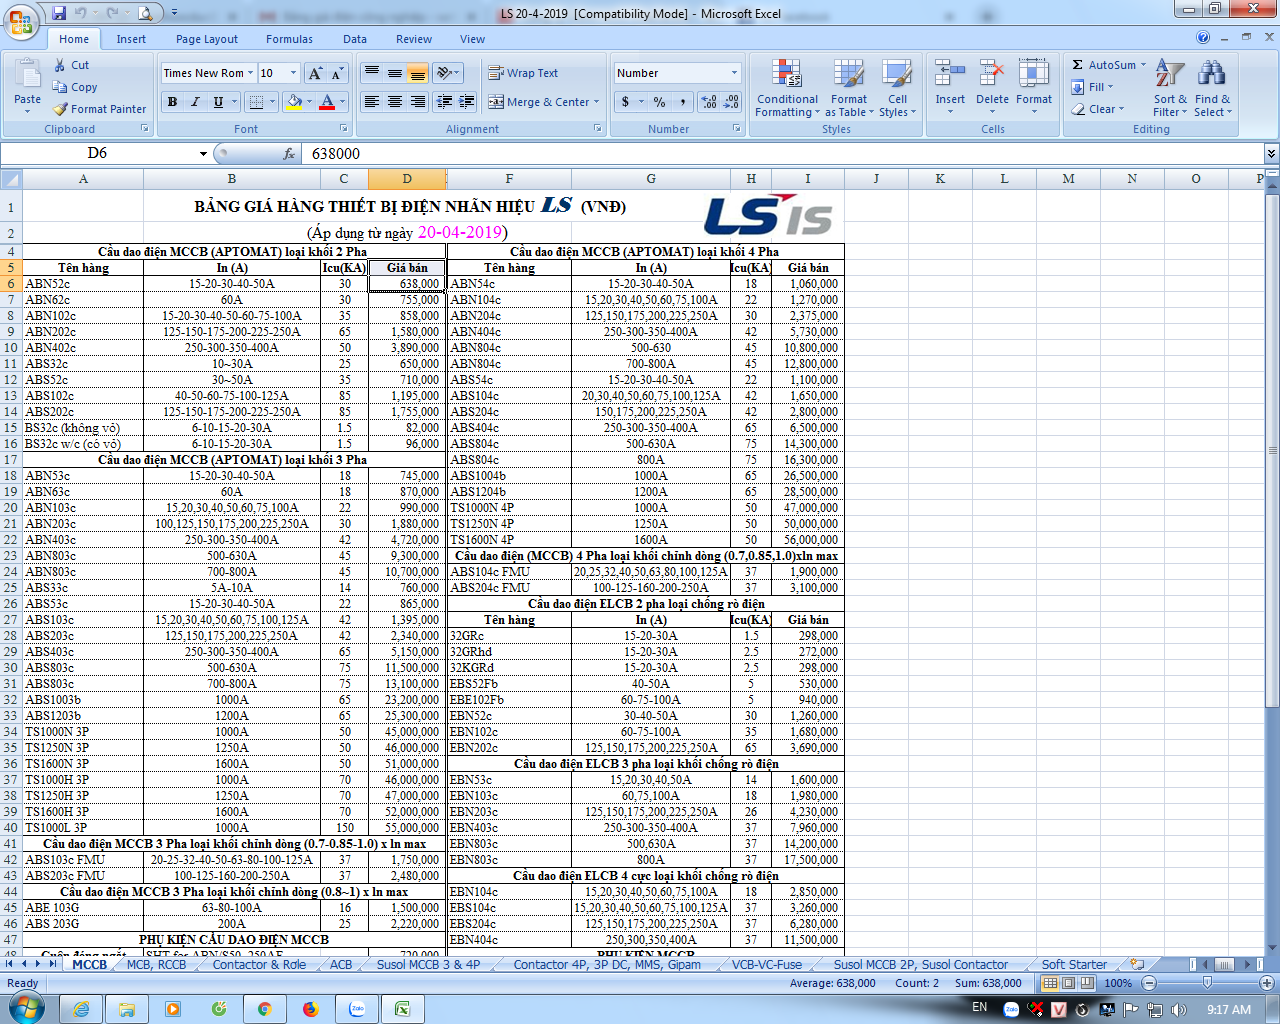Zoom in with plus button
The image size is (1280, 1024).
pos(1266,983)
